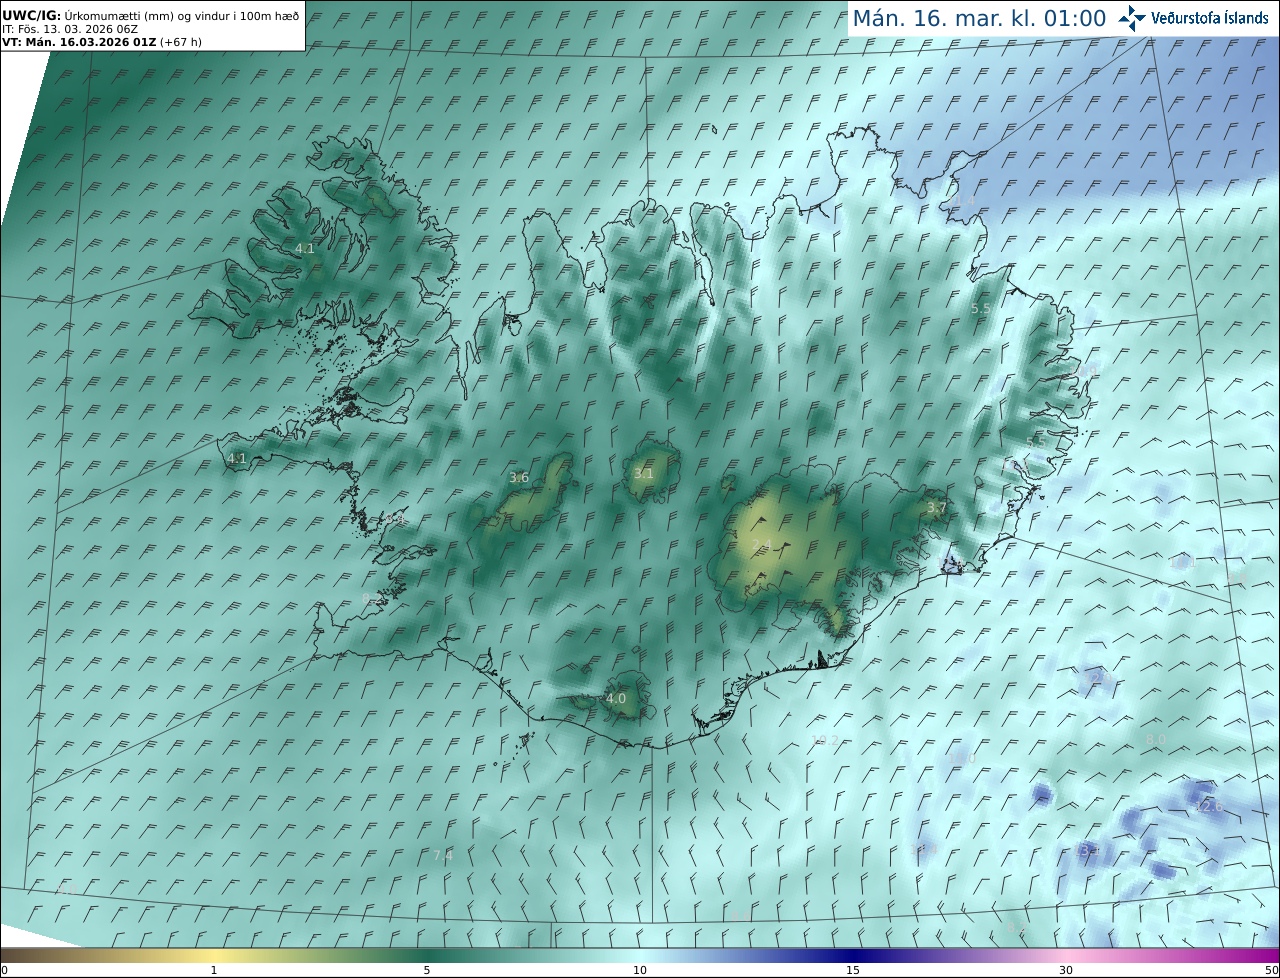
Task: Click the 4.1 value on Snæfellsnes peninsula
Action: point(237,458)
